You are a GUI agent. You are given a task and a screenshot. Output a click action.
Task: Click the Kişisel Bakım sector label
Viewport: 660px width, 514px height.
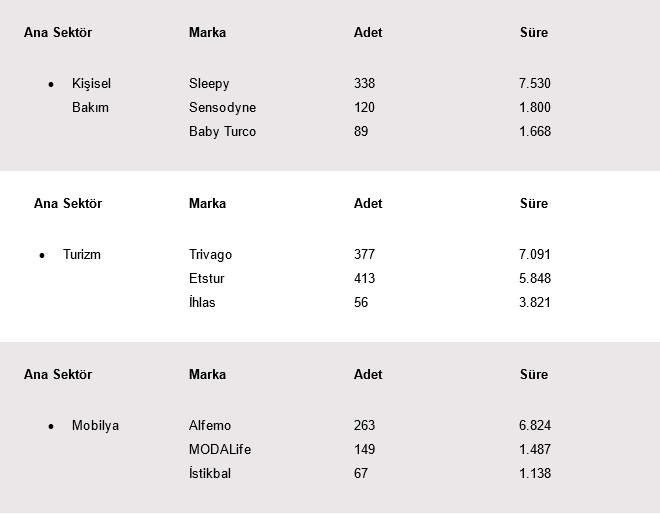click(x=91, y=96)
